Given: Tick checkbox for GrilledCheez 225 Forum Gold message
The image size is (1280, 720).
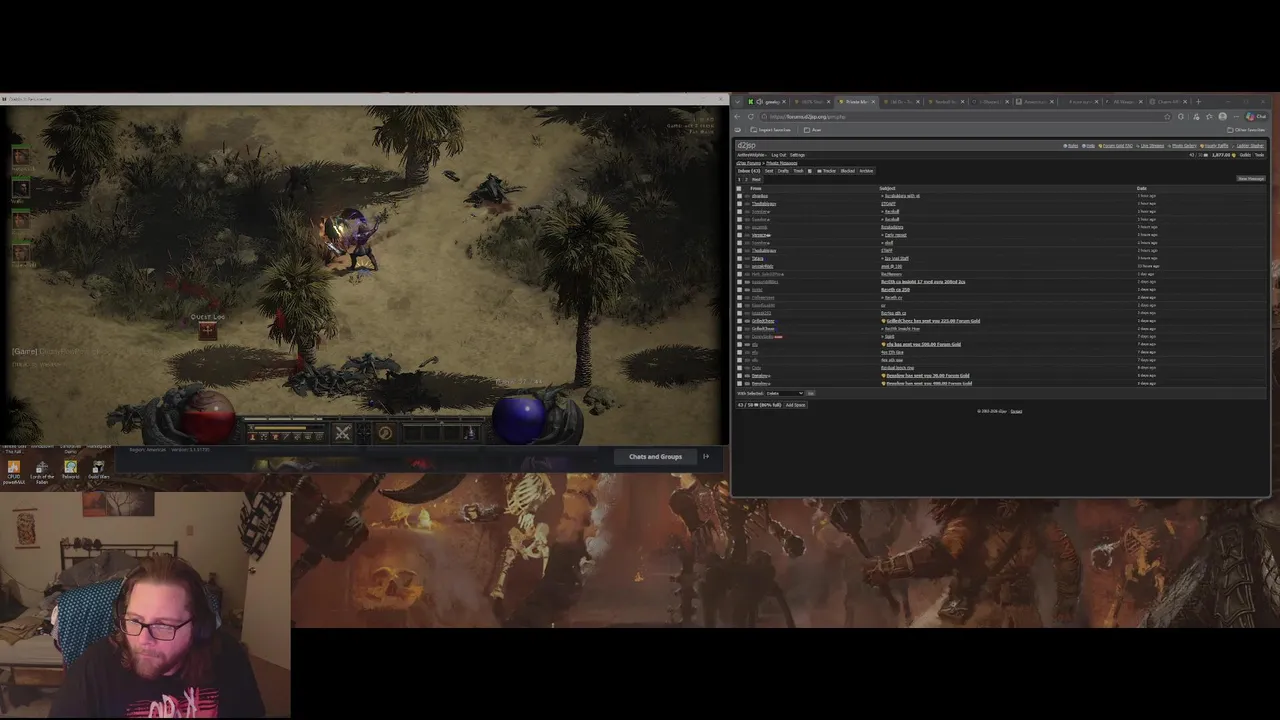Looking at the screenshot, I should pyautogui.click(x=739, y=321).
